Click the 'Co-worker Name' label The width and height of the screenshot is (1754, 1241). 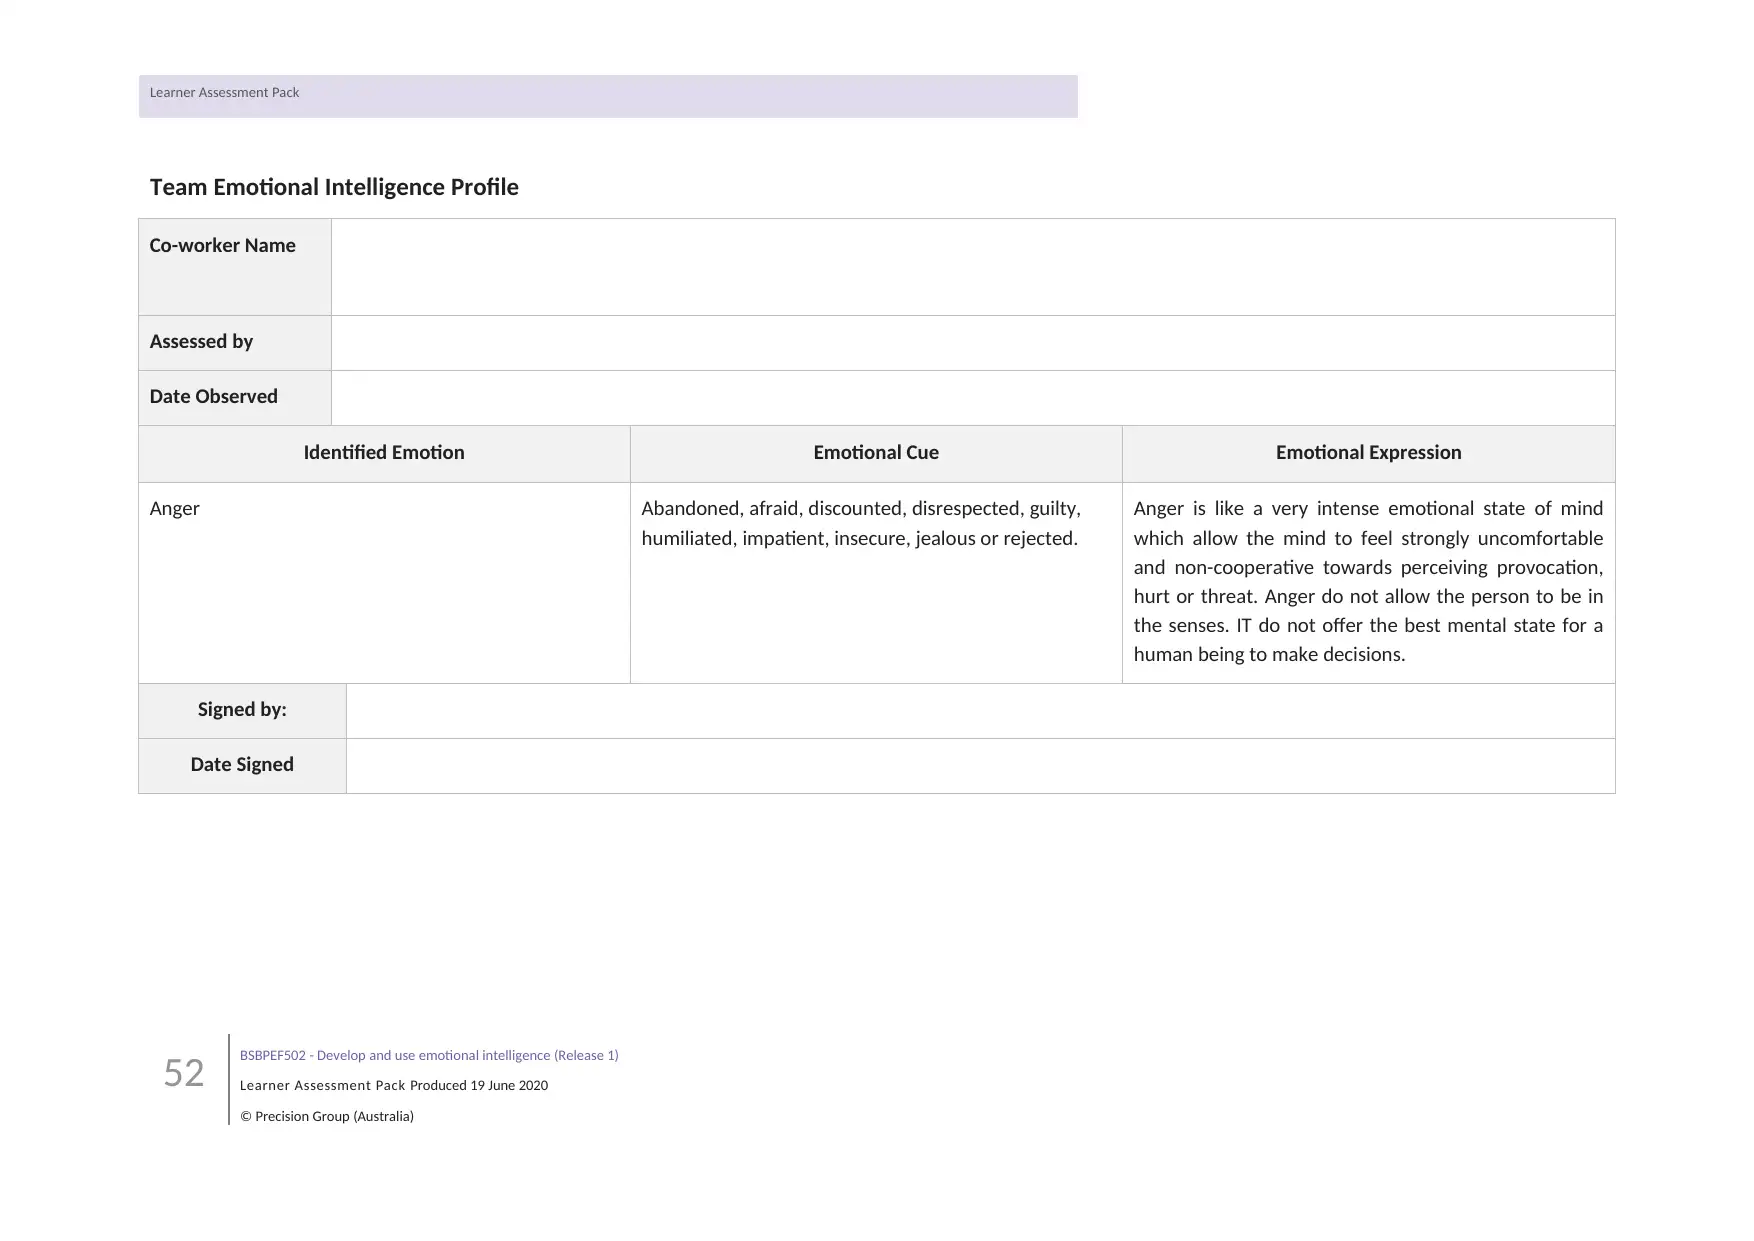[x=222, y=245]
